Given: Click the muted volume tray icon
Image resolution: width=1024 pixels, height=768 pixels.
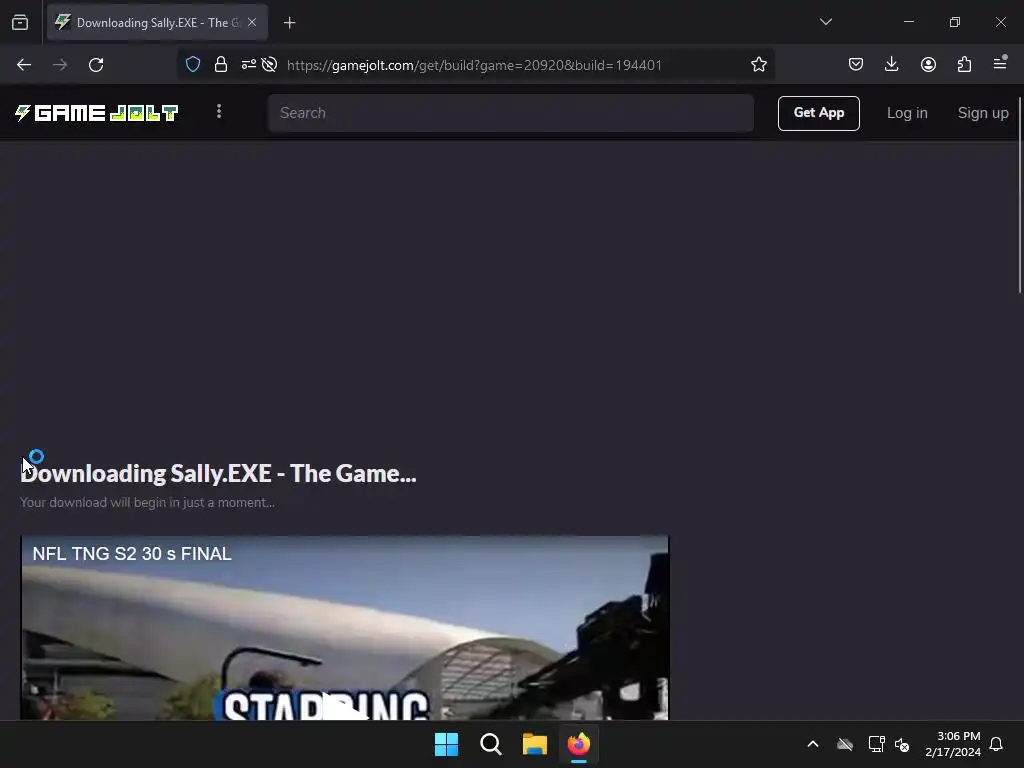Looking at the screenshot, I should point(902,744).
